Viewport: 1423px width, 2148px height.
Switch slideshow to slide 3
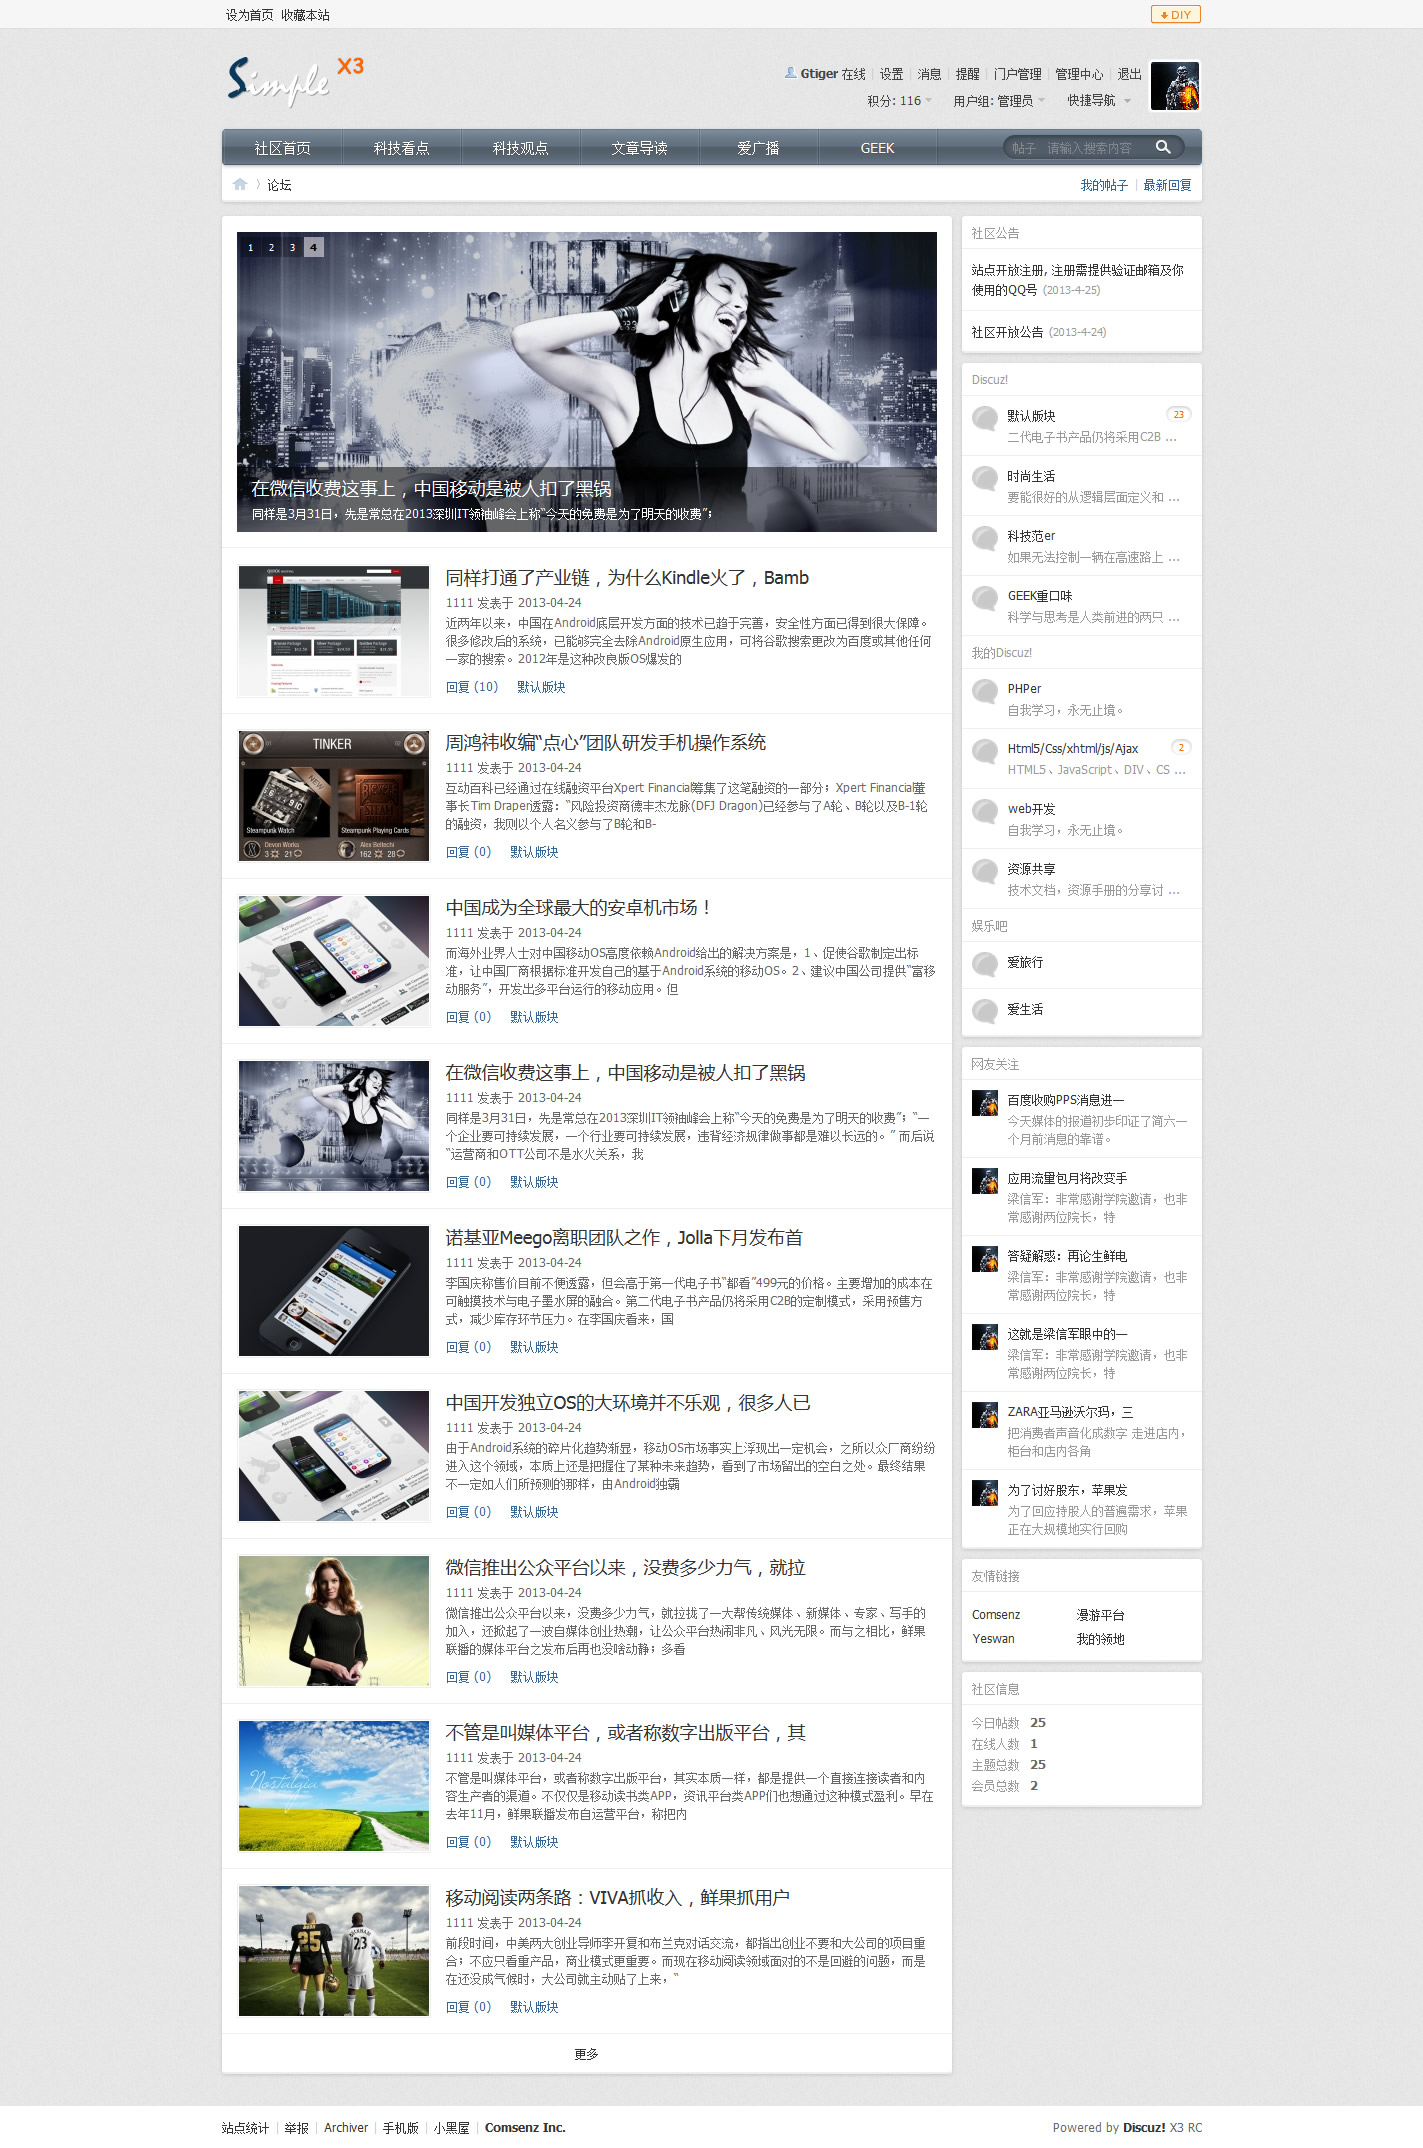point(292,247)
